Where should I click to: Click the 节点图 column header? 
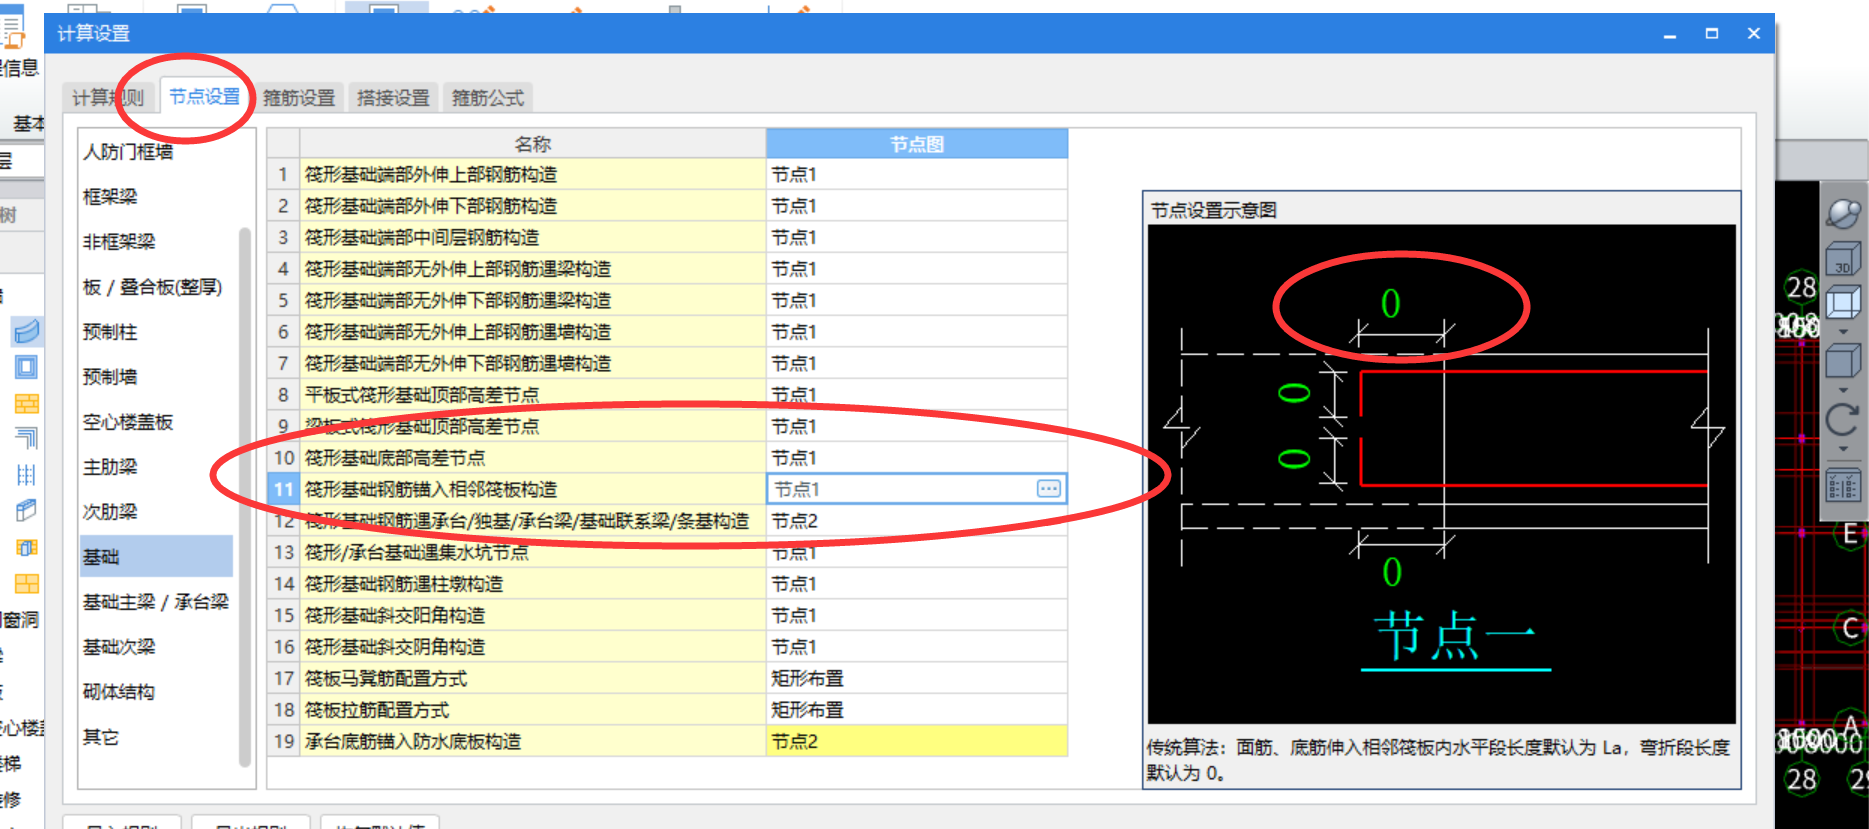tap(917, 144)
